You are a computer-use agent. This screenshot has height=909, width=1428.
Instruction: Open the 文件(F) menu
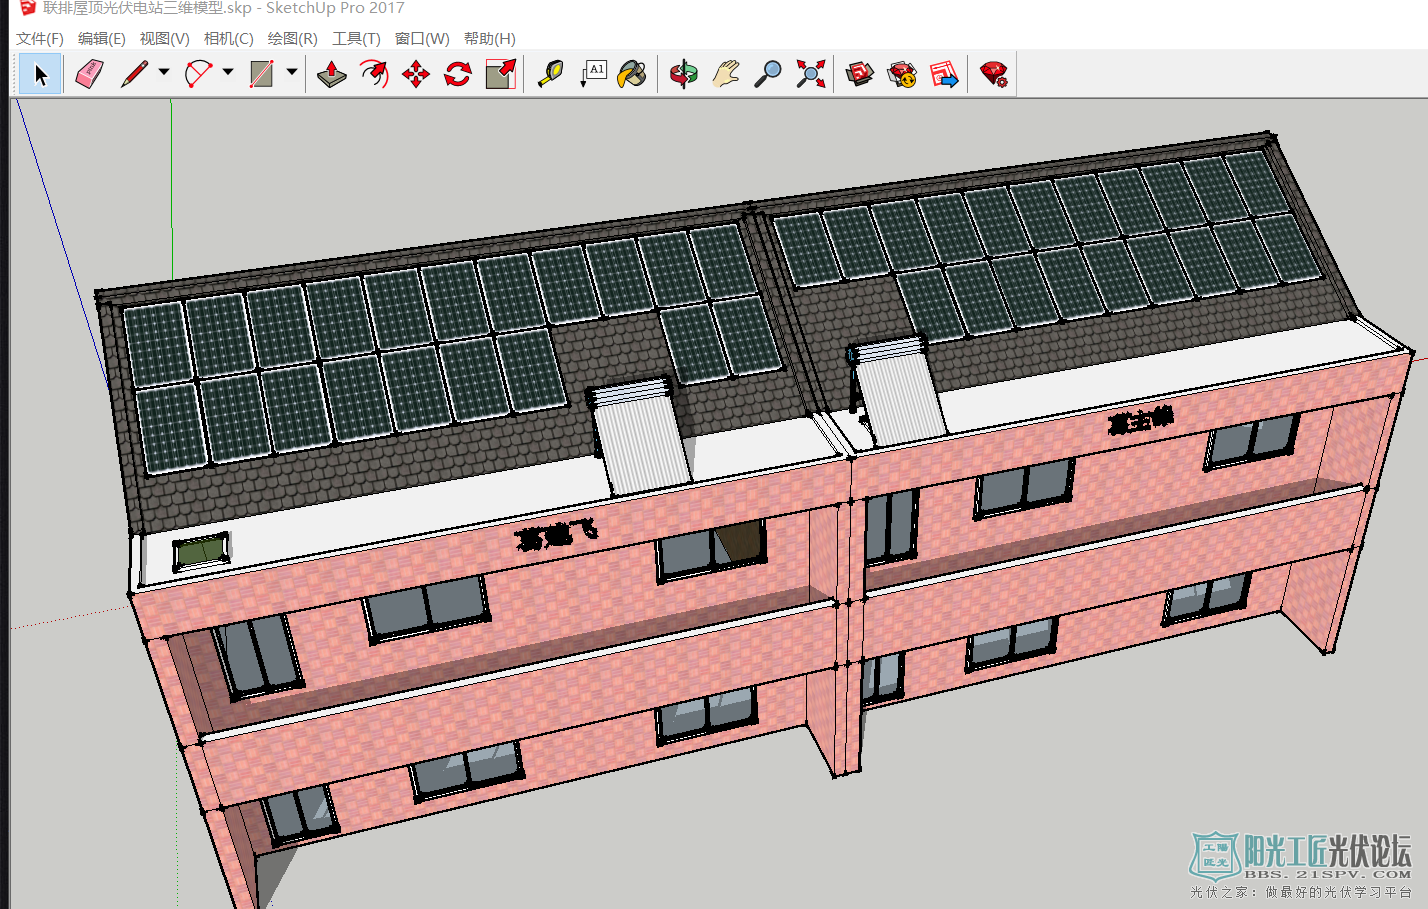[x=39, y=38]
